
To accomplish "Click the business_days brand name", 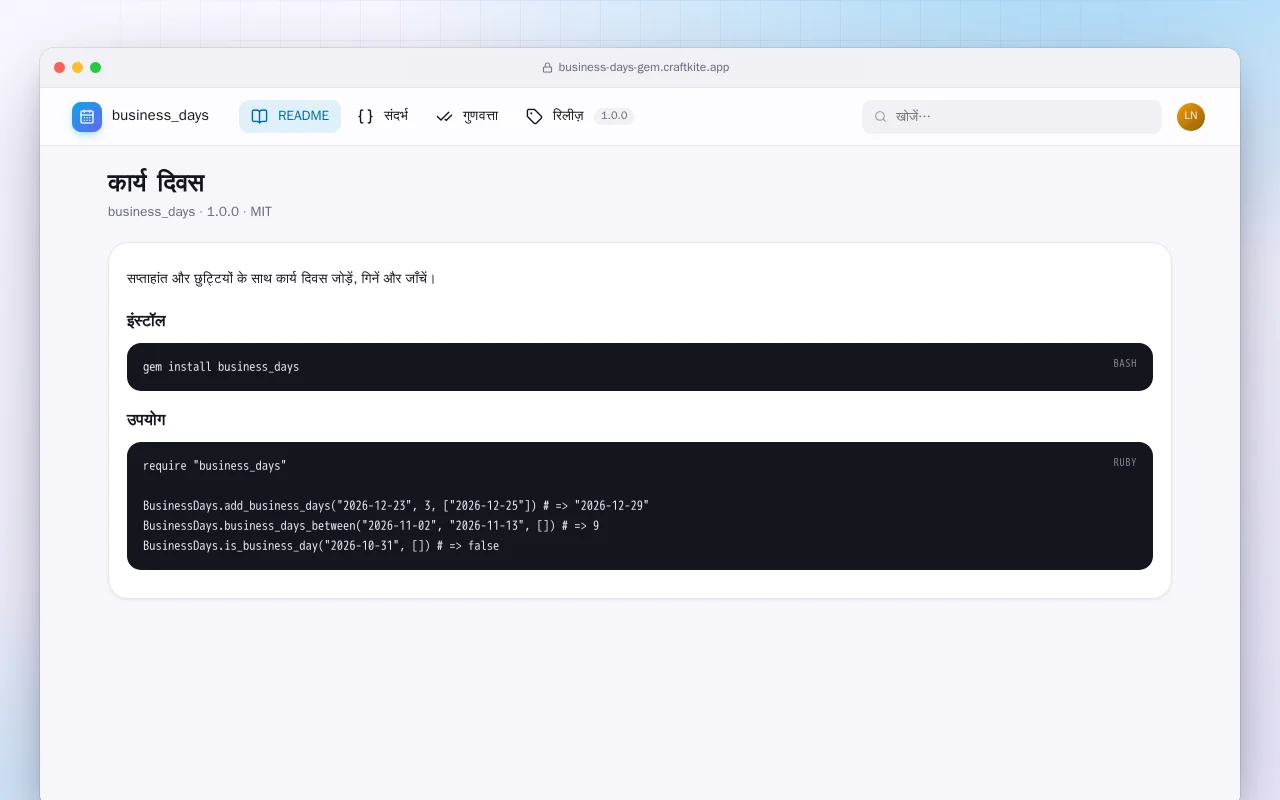I will [160, 116].
